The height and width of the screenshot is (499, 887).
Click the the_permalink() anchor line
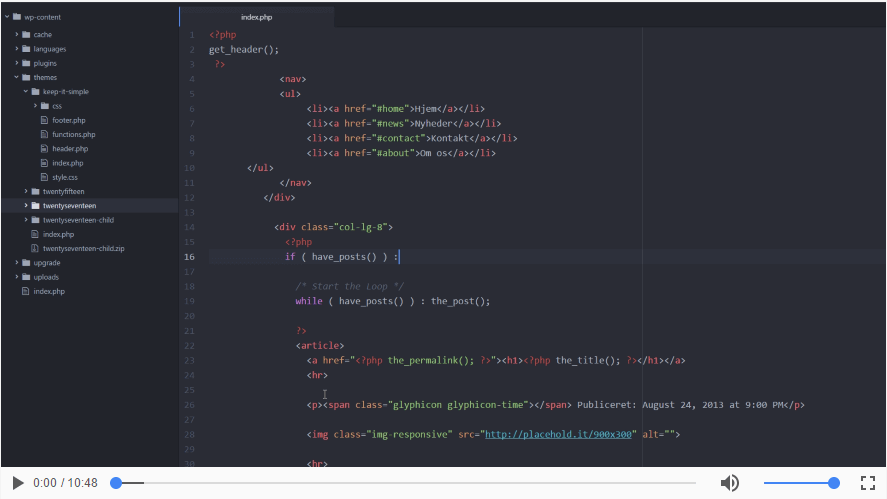(496, 360)
